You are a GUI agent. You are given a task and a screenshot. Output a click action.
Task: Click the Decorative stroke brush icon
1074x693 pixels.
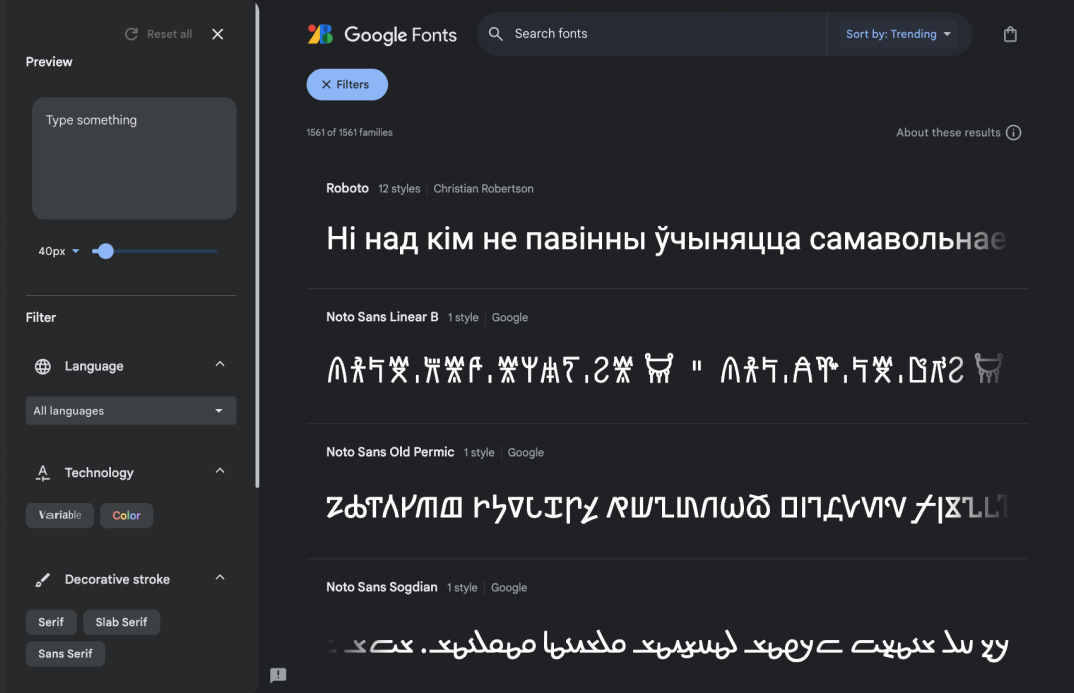coord(42,579)
